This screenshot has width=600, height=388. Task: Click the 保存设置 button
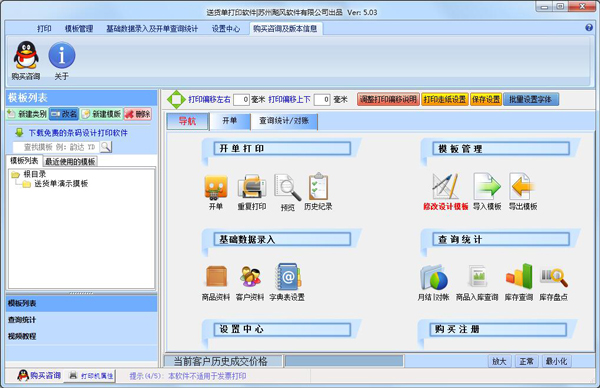click(x=486, y=99)
